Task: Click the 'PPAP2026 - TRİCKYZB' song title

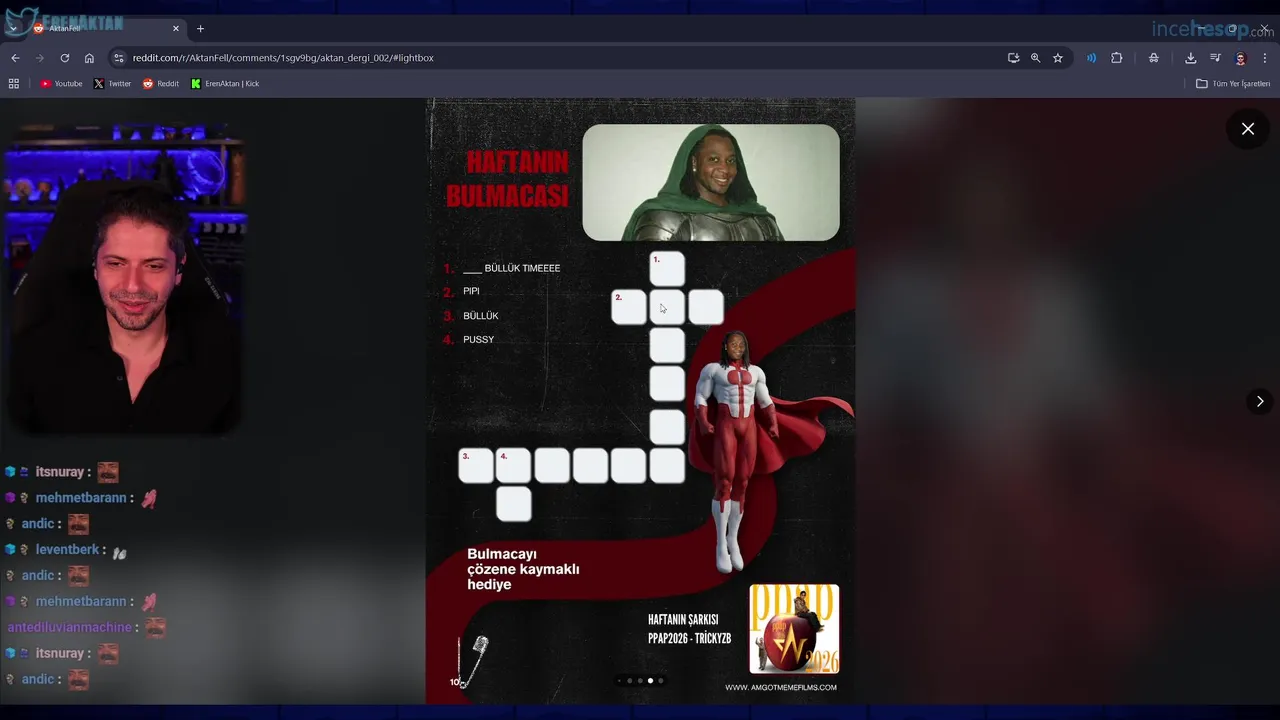Action: coord(689,639)
